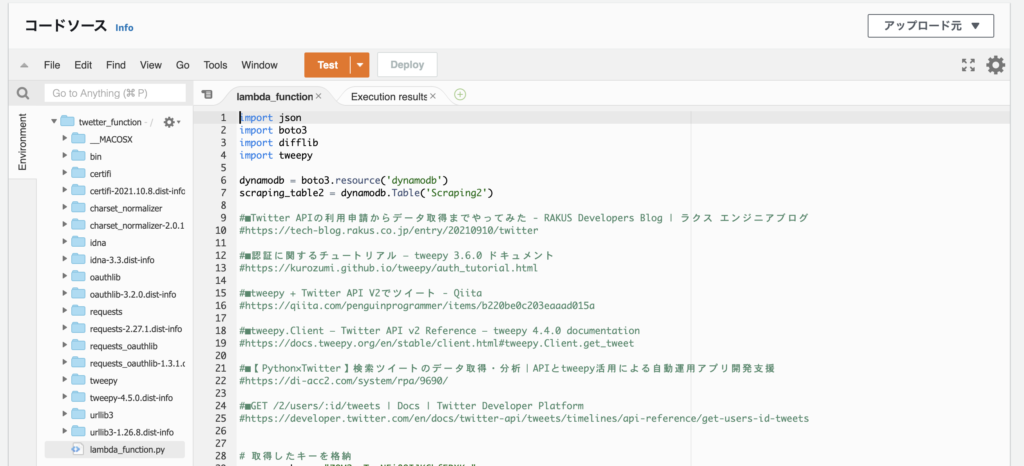Click the developer.twitter.com URL comment line
1024x466 pixels.
click(524, 418)
